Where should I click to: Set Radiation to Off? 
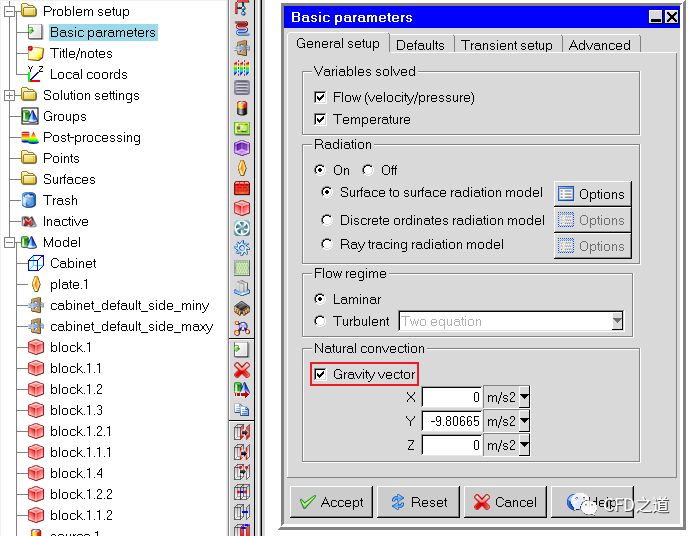[368, 170]
